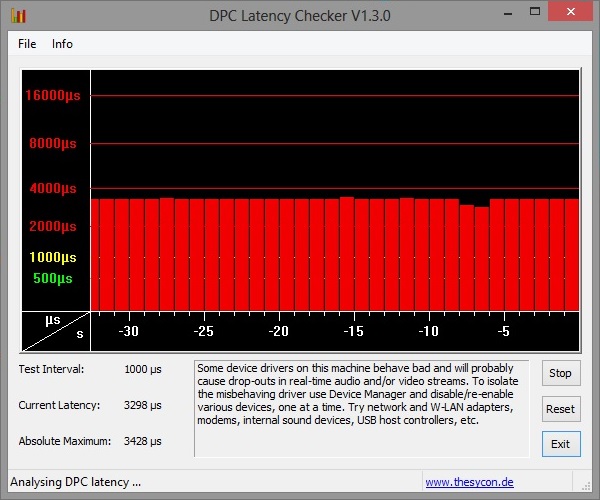Click the -5 time axis label
Viewport: 600px width, 500px height.
[504, 331]
